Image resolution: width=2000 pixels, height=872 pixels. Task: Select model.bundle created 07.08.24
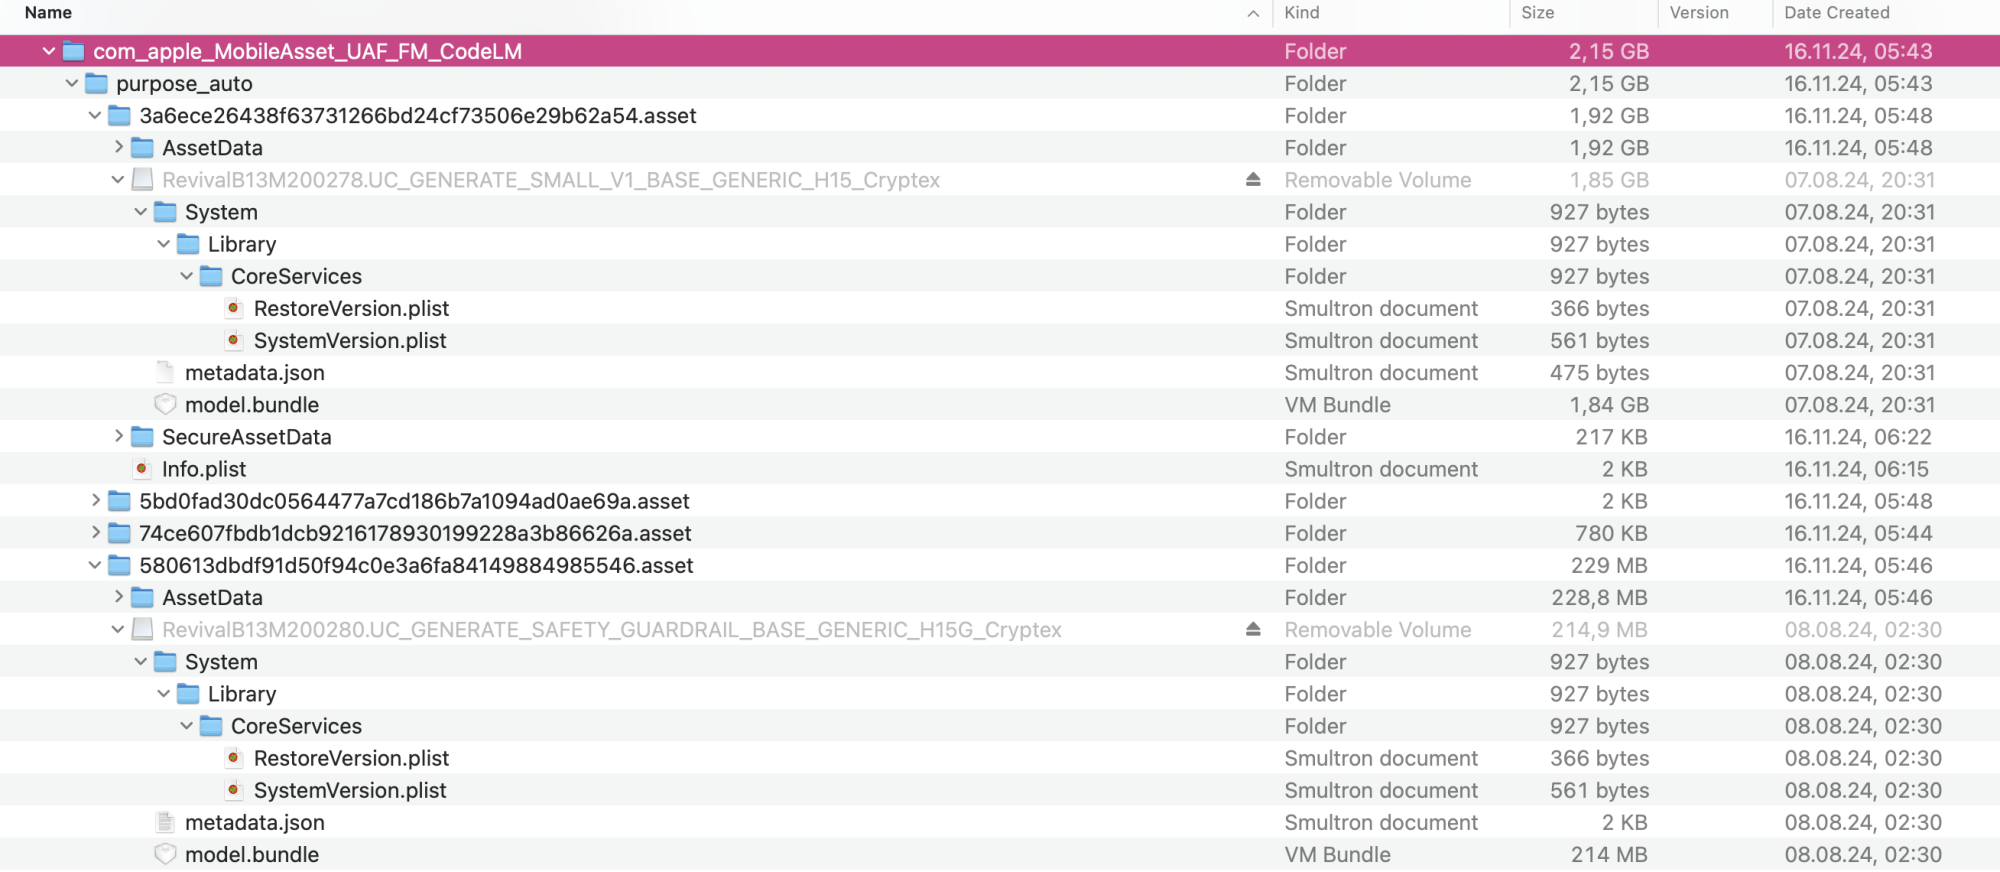pyautogui.click(x=252, y=404)
